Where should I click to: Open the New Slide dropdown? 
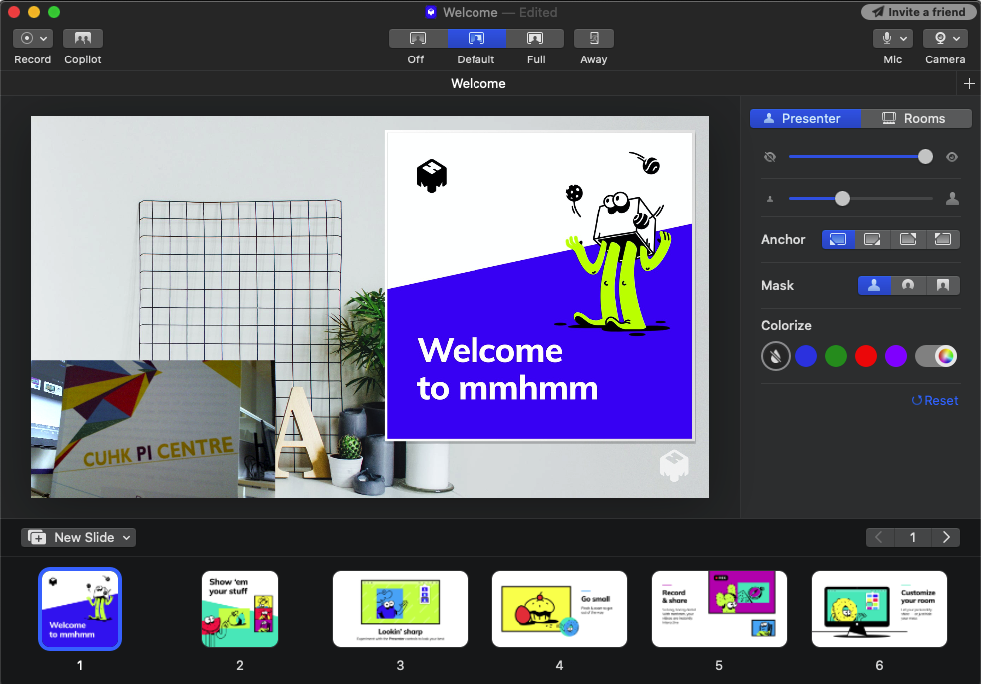(x=79, y=538)
